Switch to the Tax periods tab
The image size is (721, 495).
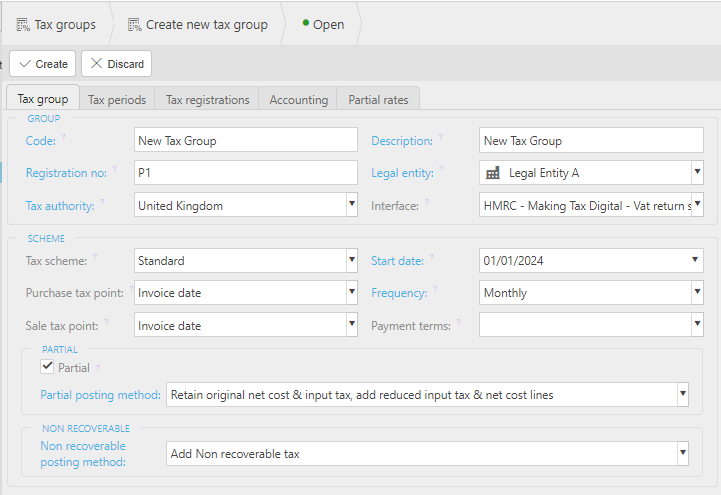[x=117, y=99]
